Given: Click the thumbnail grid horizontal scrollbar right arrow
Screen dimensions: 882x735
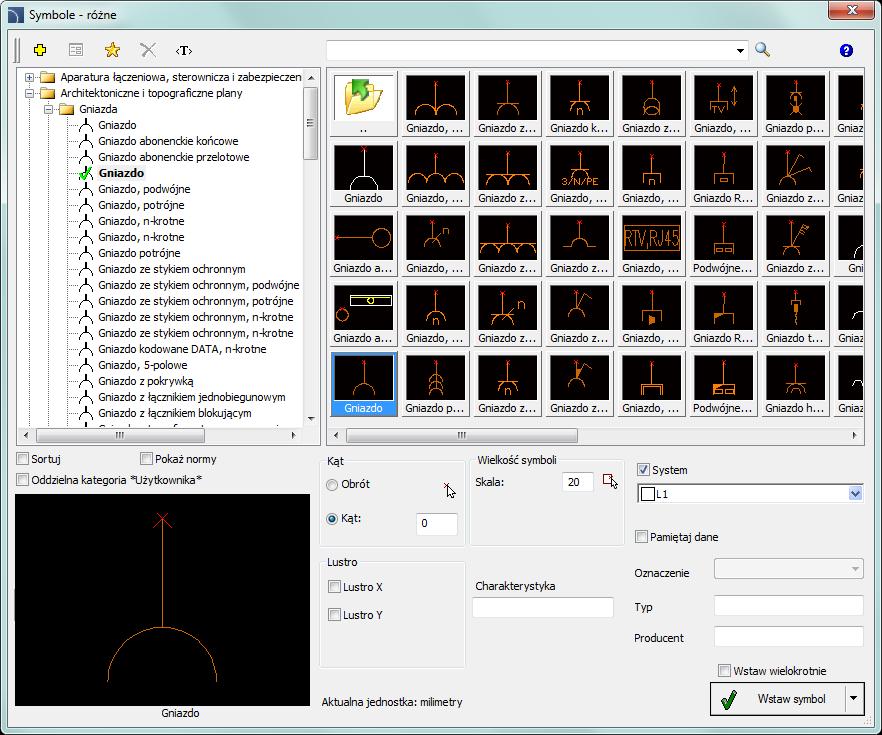Looking at the screenshot, I should 854,435.
